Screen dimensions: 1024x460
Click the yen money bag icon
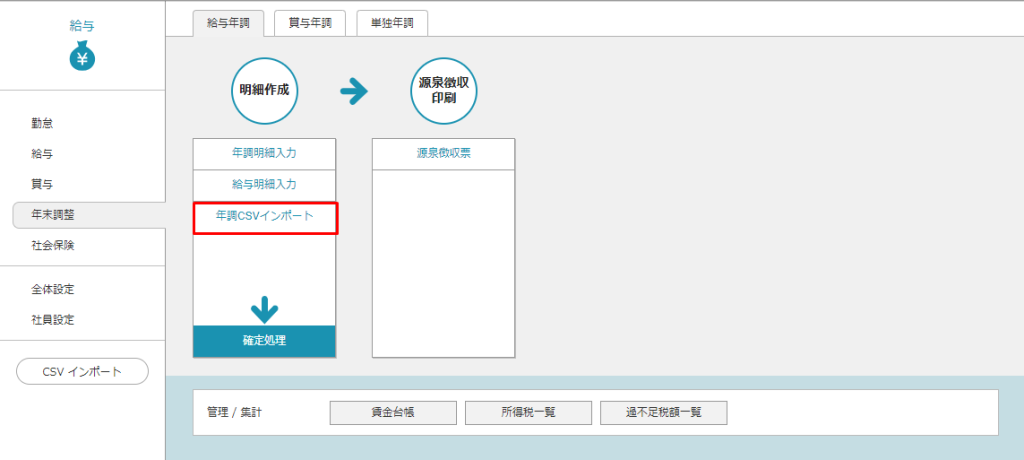(82, 55)
